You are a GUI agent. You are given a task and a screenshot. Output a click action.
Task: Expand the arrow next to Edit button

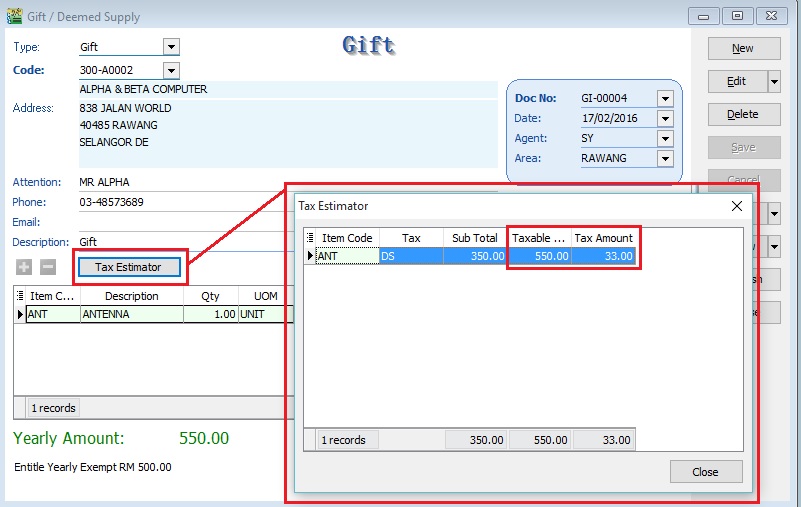coord(774,81)
